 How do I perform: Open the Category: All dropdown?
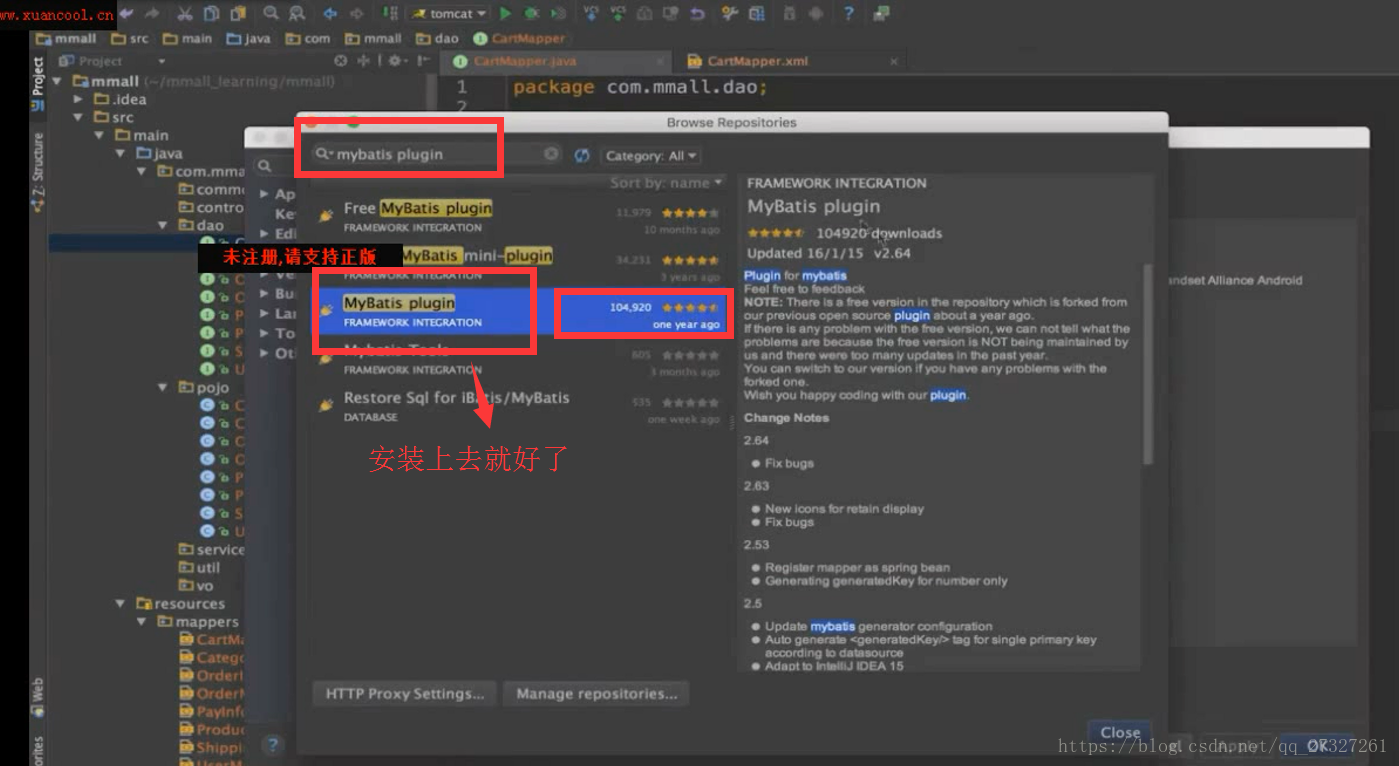[x=650, y=156]
